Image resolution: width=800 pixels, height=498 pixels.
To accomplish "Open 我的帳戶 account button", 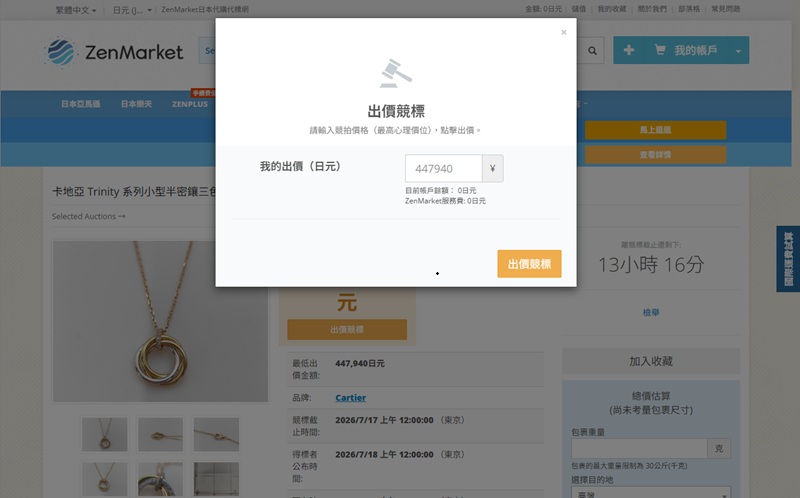I will click(686, 50).
